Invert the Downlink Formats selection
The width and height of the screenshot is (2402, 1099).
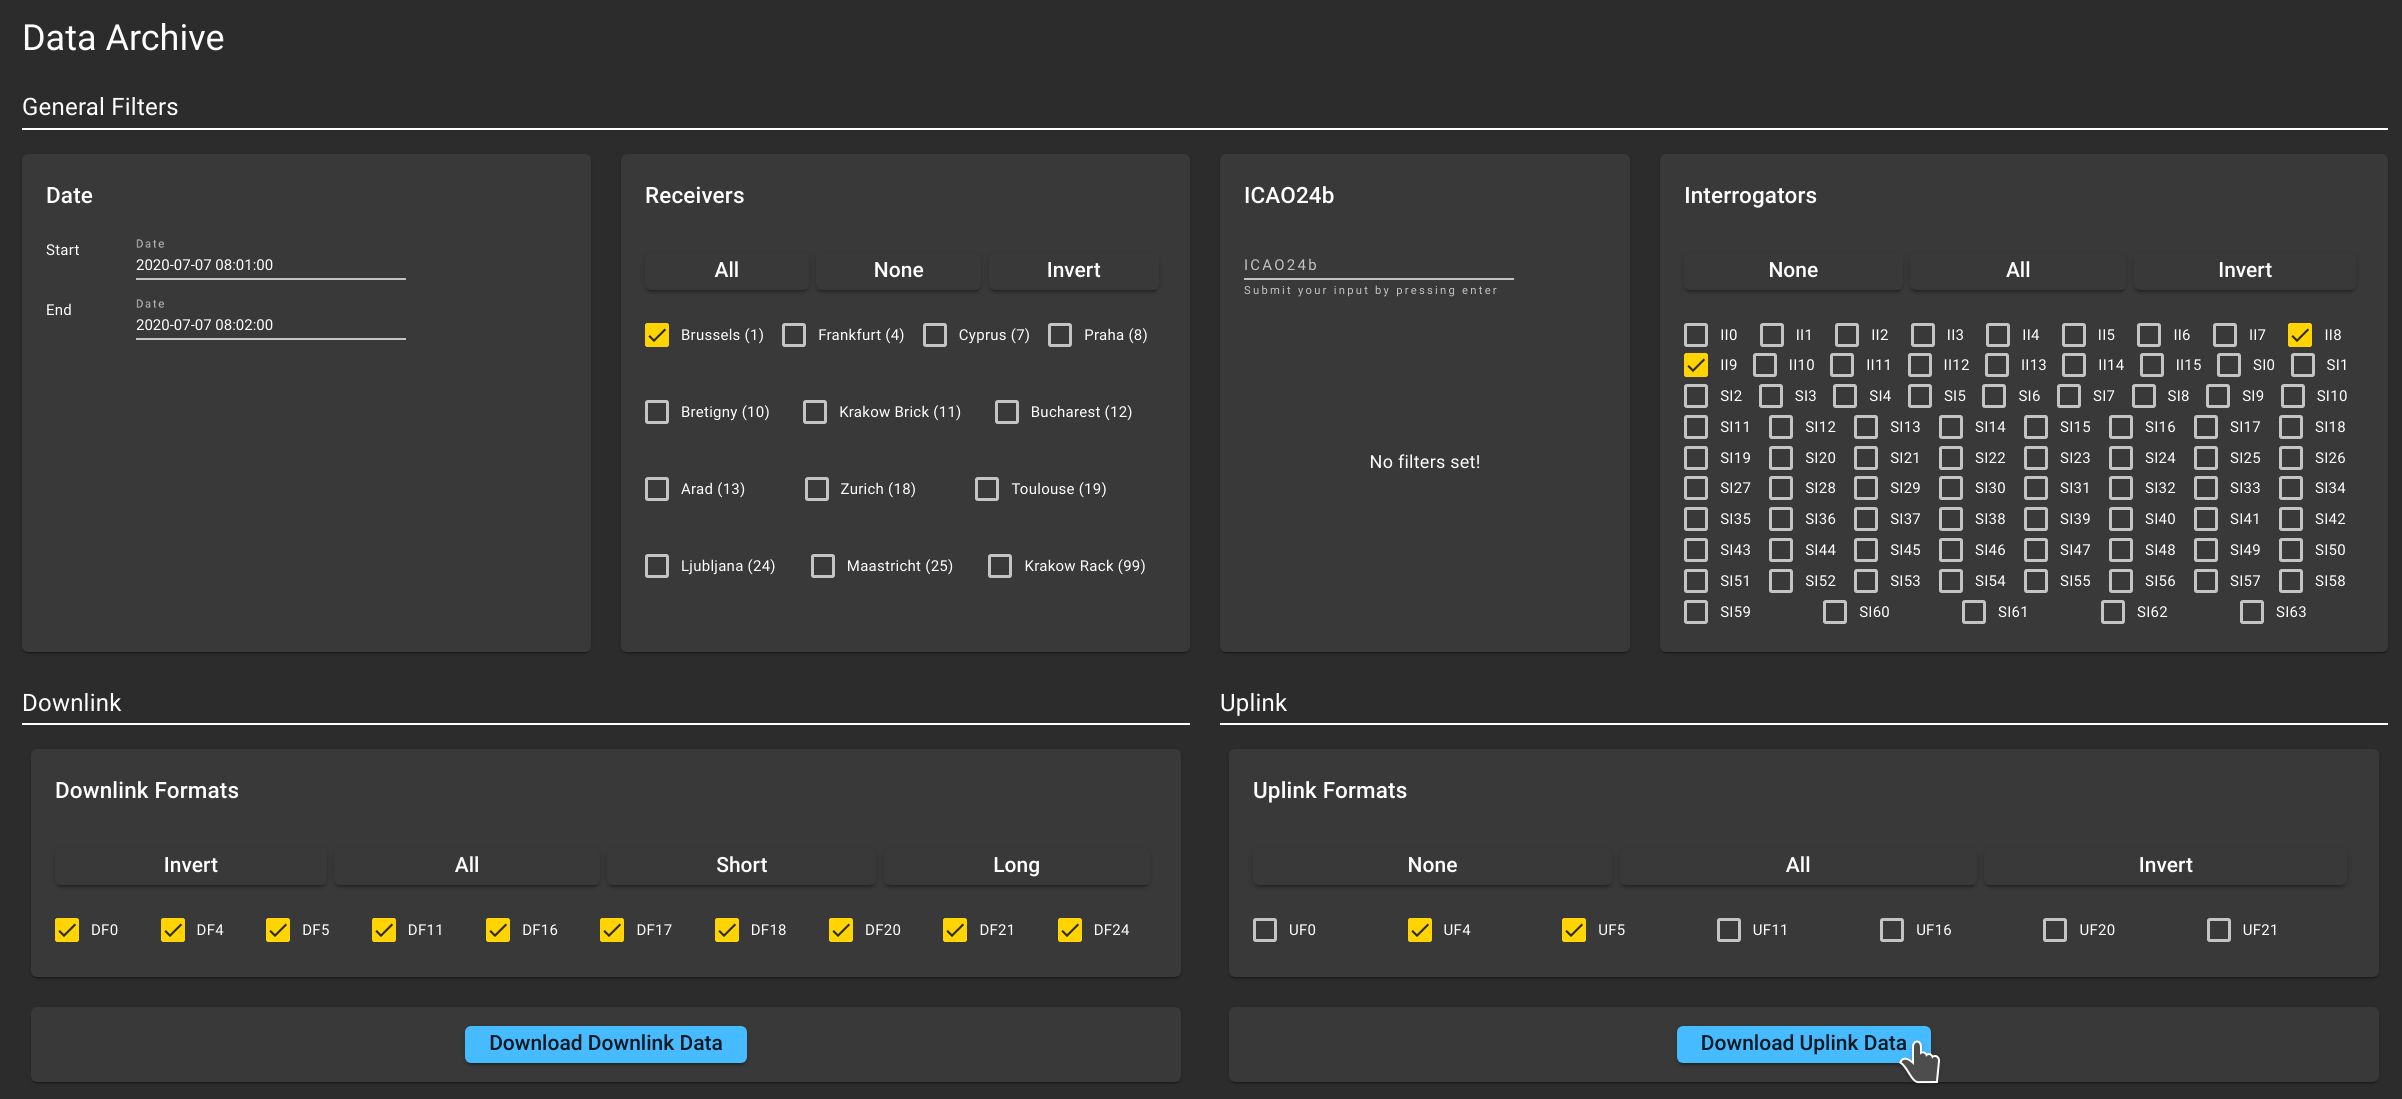[x=191, y=865]
